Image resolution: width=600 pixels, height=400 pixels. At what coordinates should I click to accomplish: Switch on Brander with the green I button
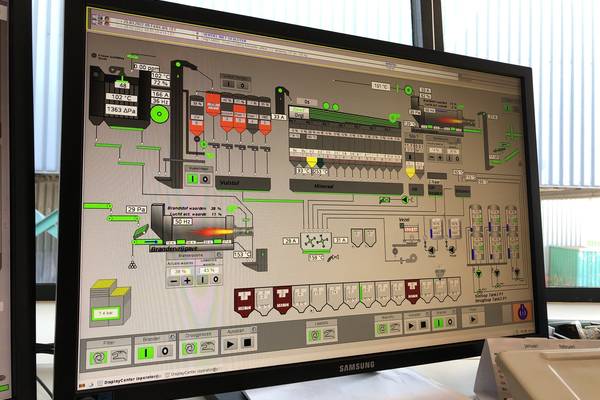click(x=146, y=352)
